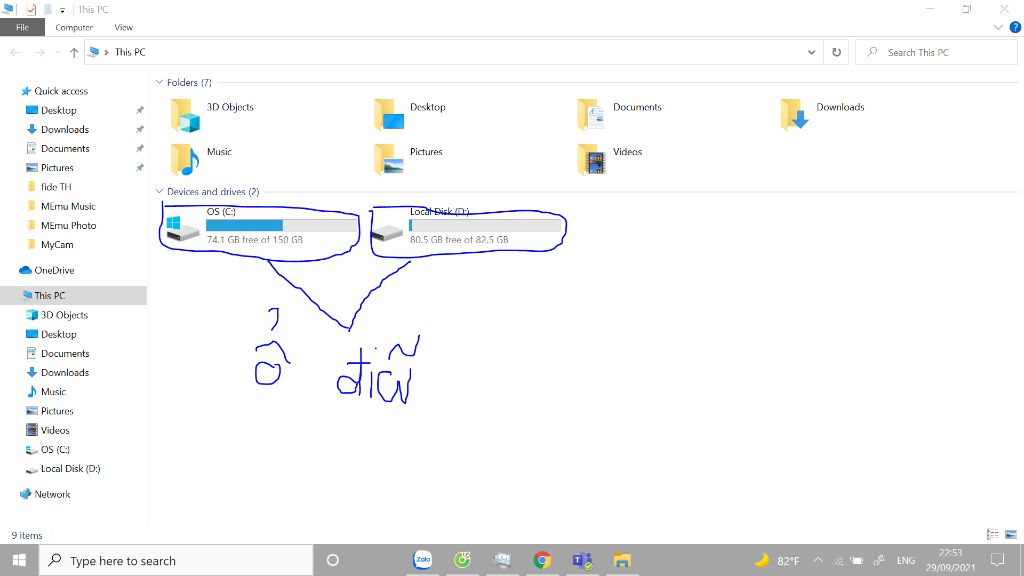Click the Back navigation arrow

[x=16, y=52]
